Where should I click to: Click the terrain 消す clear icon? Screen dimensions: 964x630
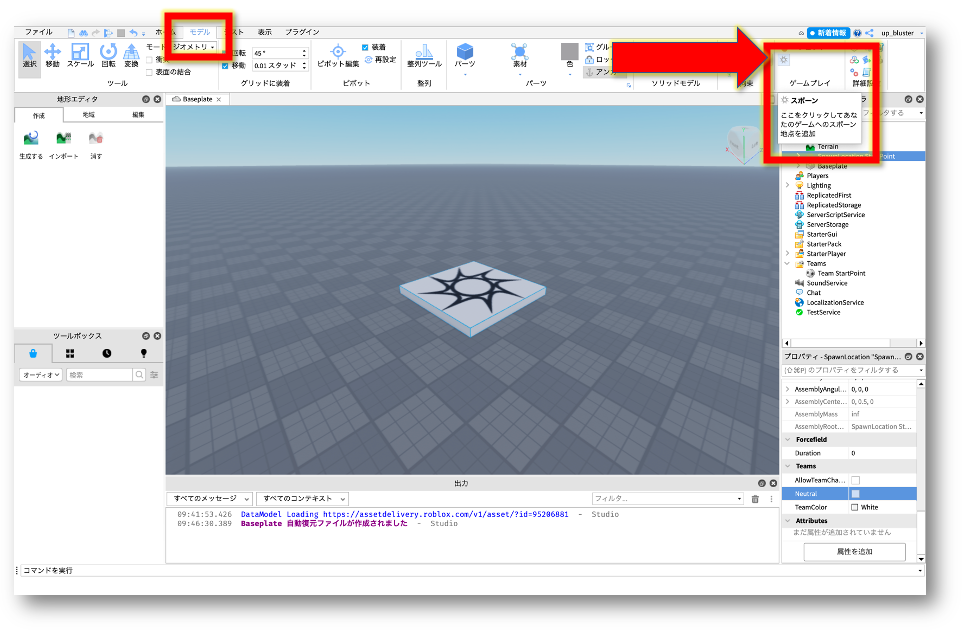click(x=95, y=138)
